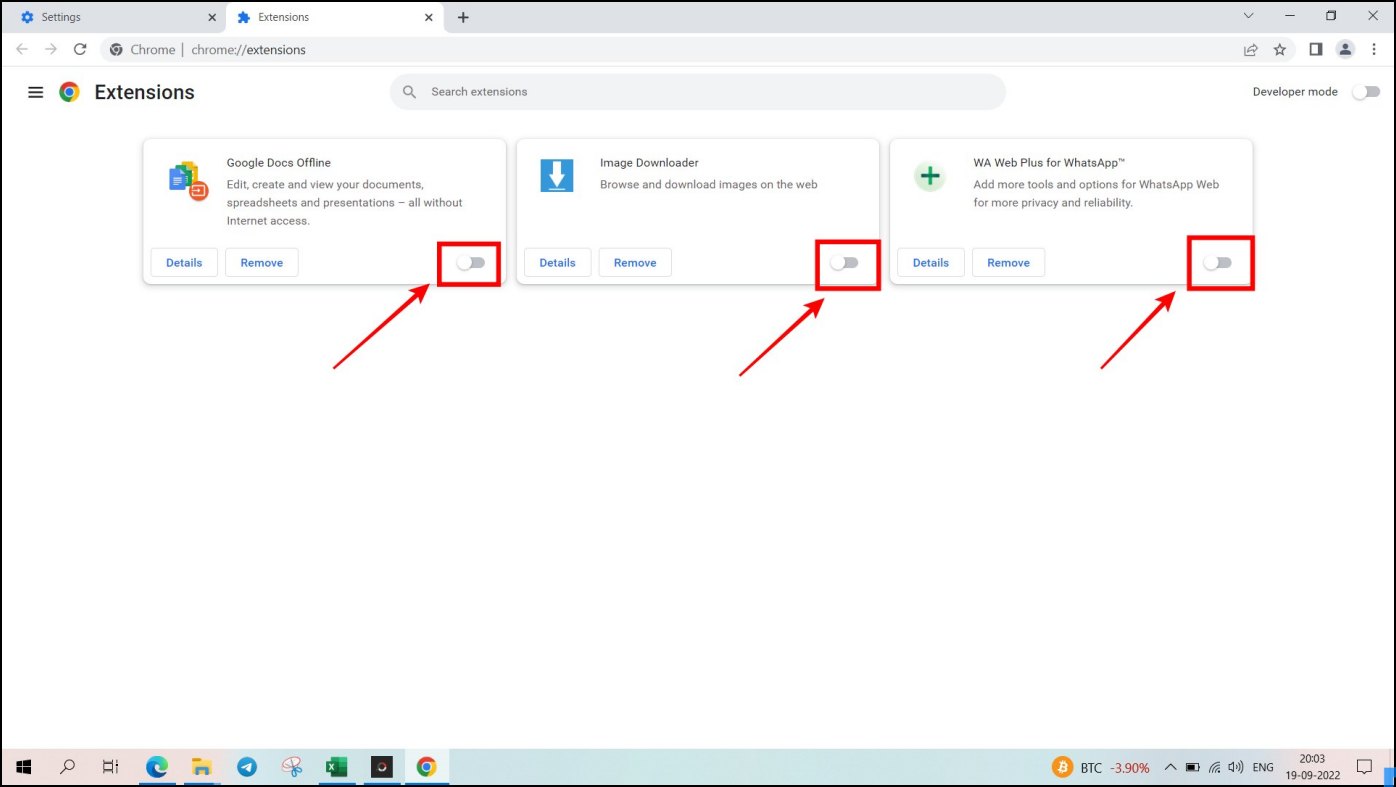
Task: Open the tab search dropdown chevron
Action: [1248, 16]
